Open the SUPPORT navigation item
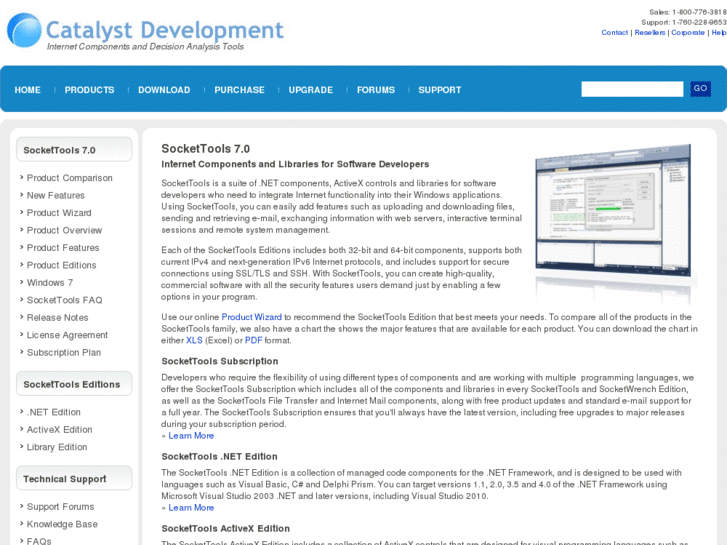 [440, 90]
